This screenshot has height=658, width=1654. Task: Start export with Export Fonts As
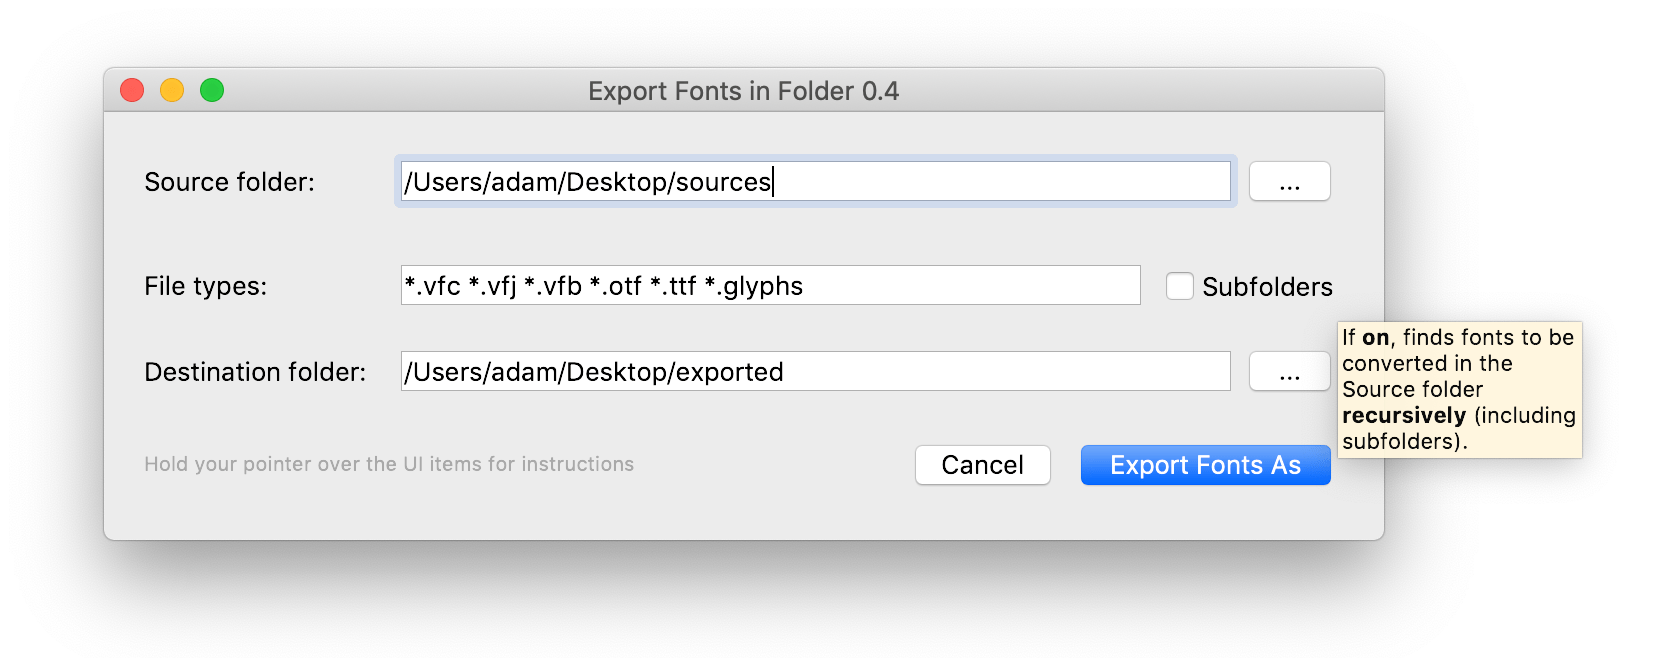click(x=1205, y=465)
